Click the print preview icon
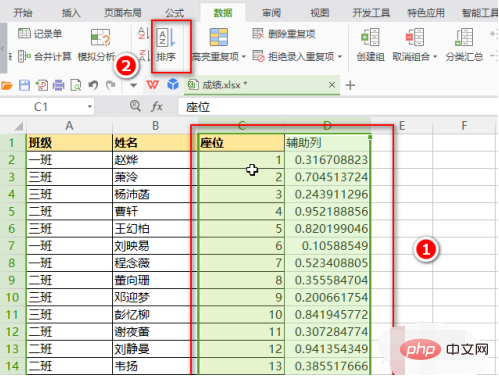 click(x=76, y=85)
